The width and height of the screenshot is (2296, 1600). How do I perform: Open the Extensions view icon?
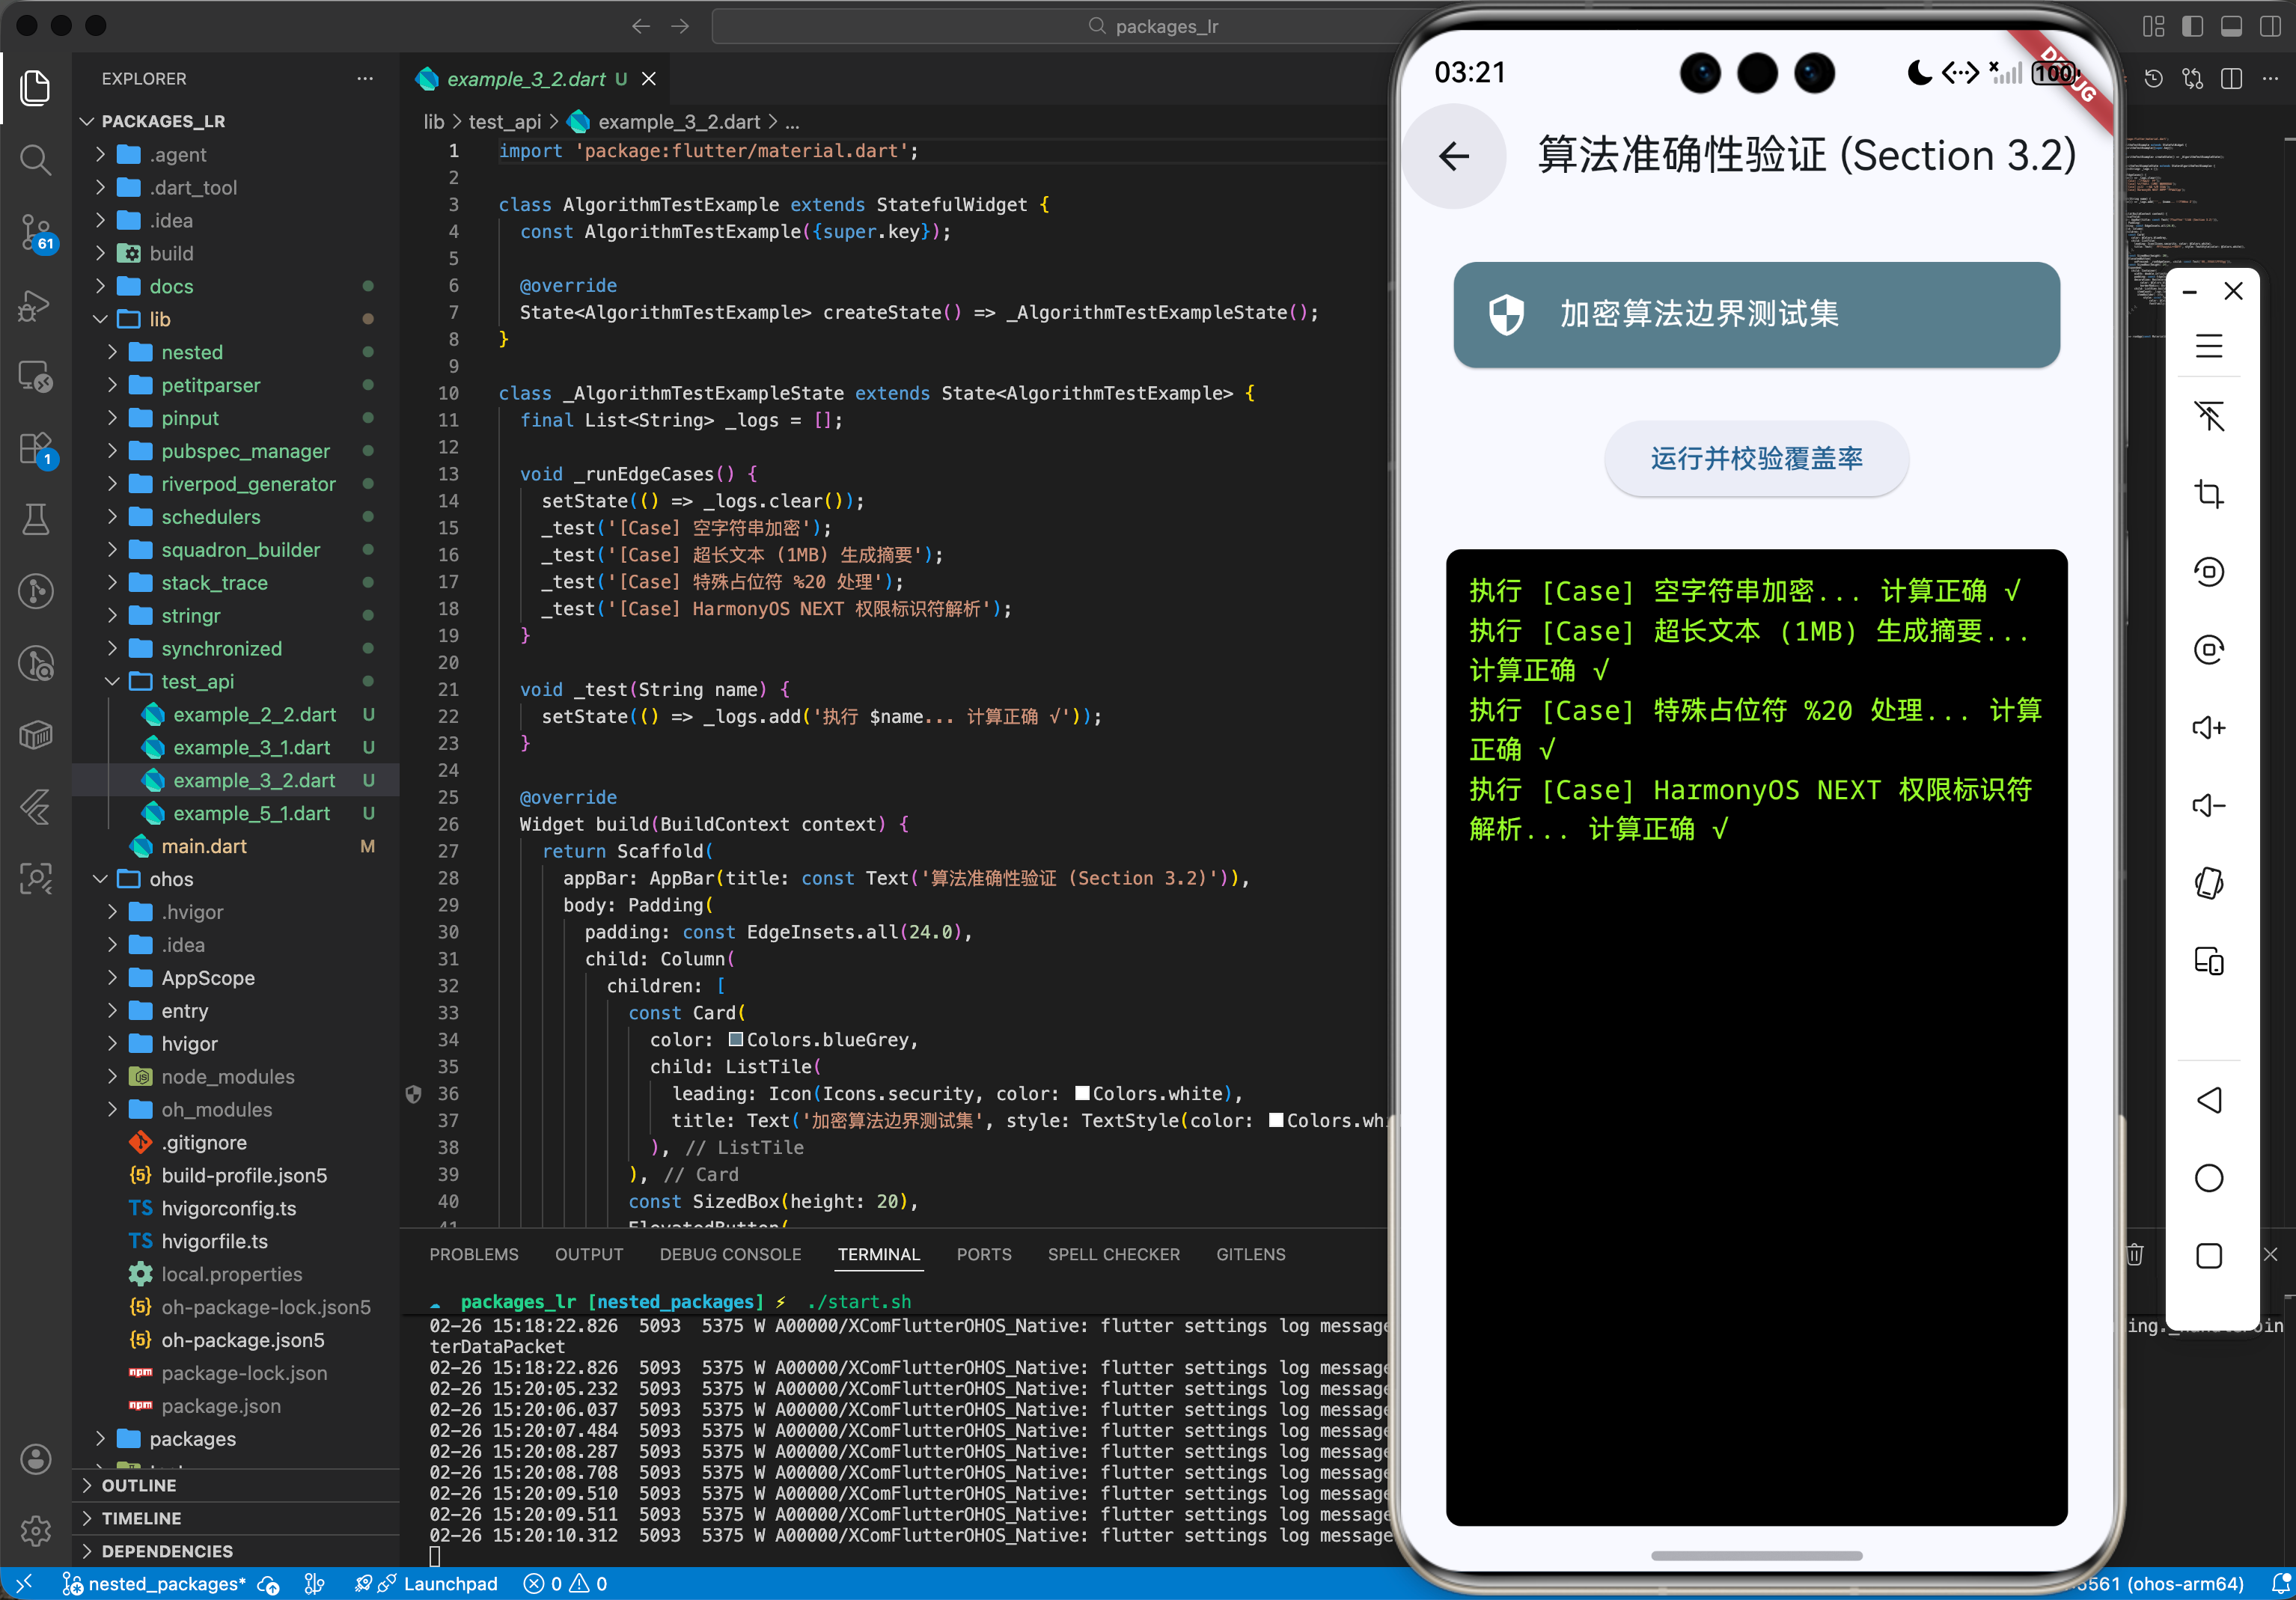36,448
